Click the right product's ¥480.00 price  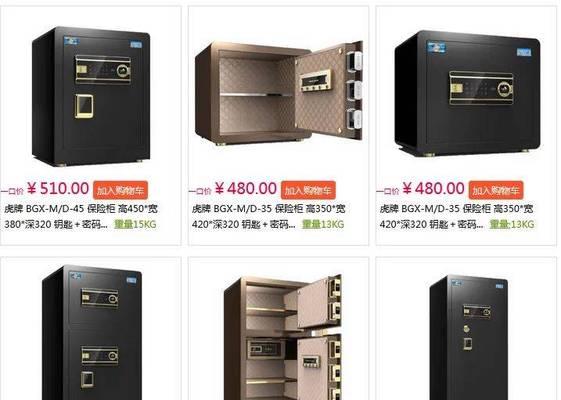point(434,189)
